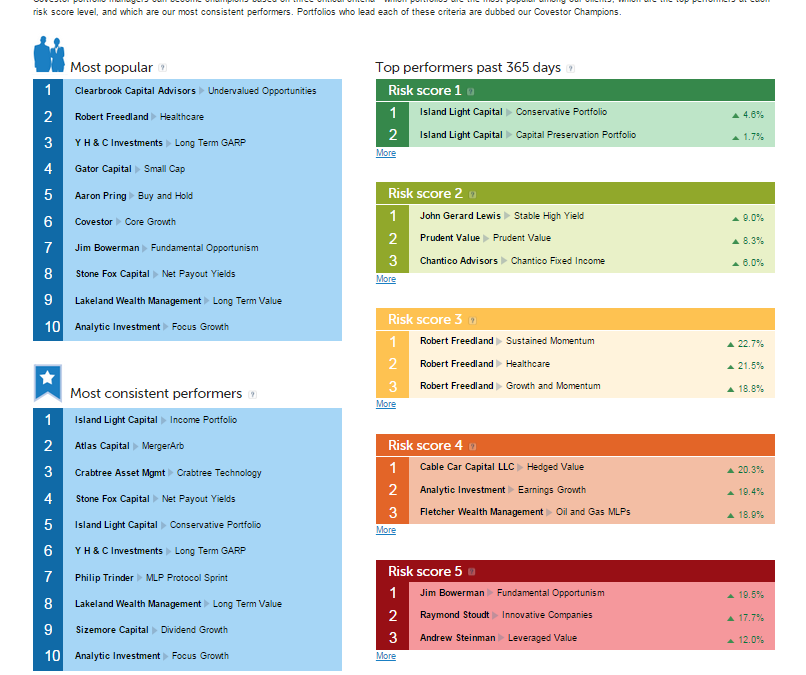Click help icon beside Most consistent performers
806x675 pixels.
(x=252, y=394)
